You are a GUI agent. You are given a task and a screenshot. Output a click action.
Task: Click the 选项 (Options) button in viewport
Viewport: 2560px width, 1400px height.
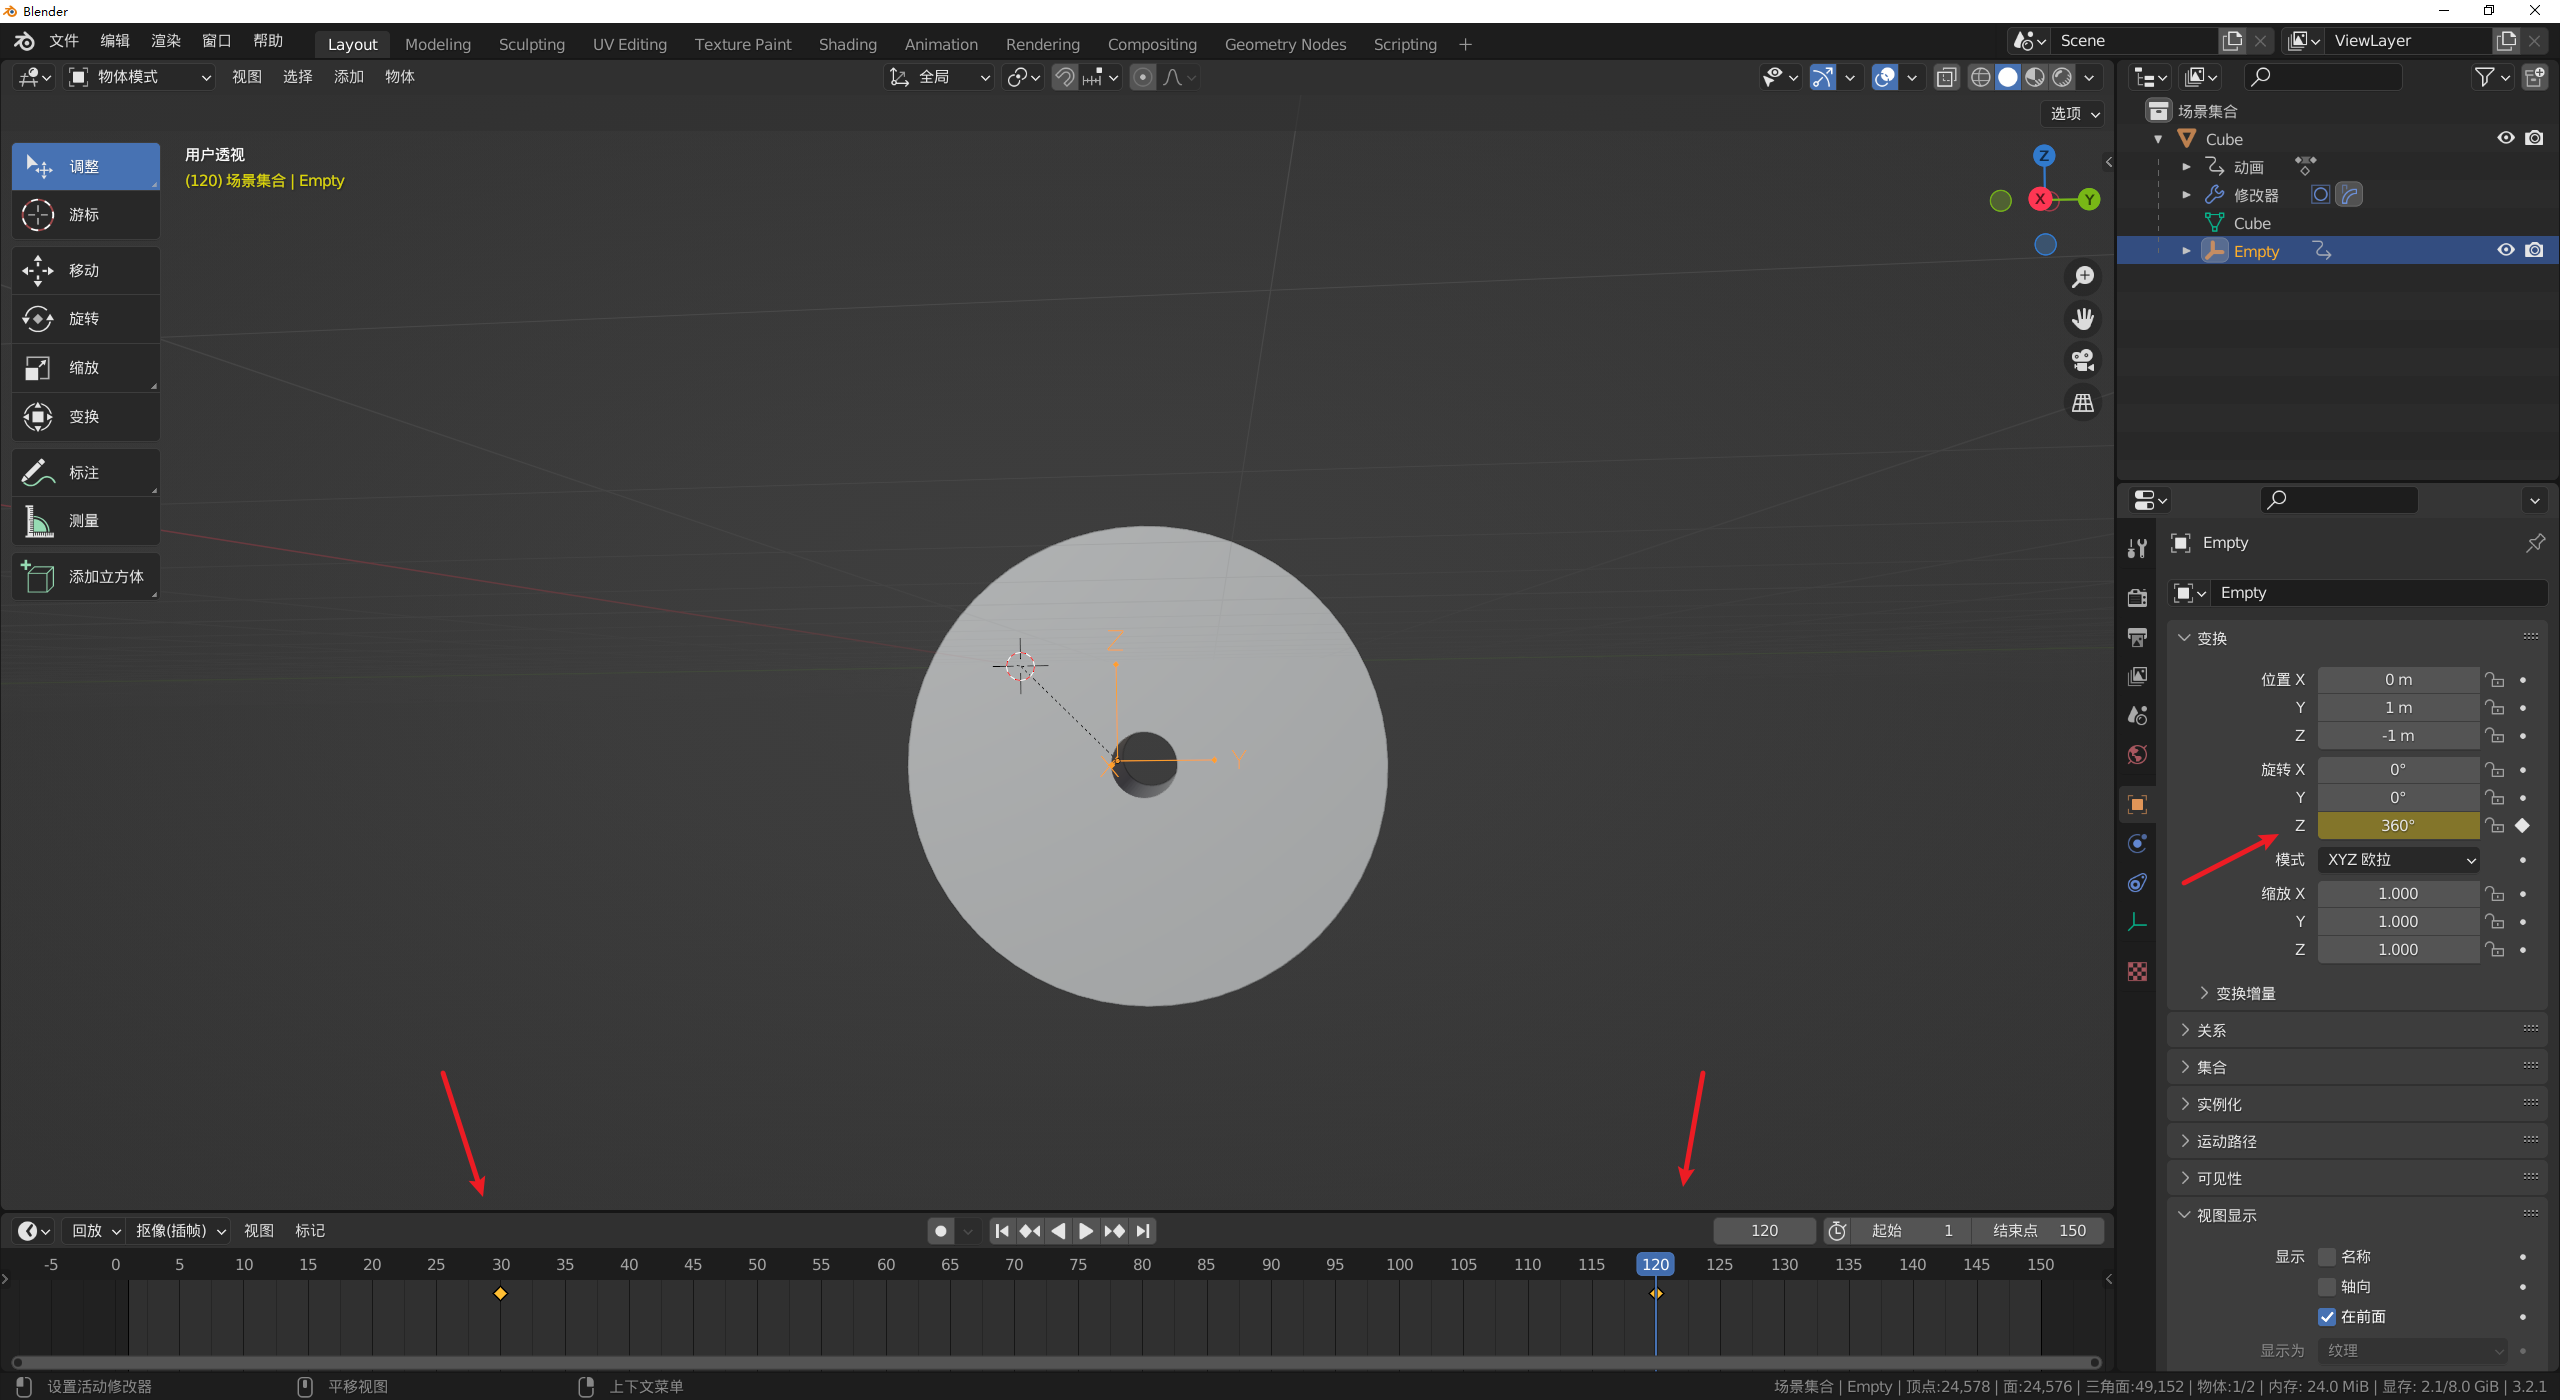click(2074, 114)
